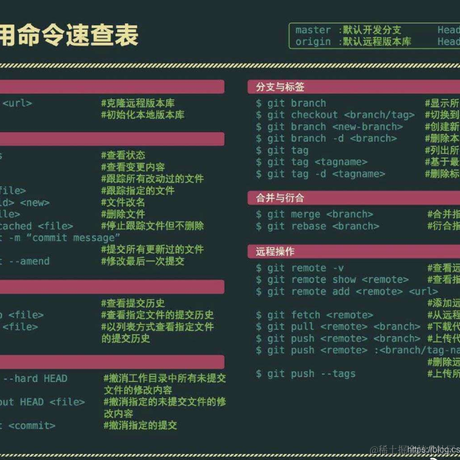The height and width of the screenshot is (460, 460).
Task: Select the quoted 'commit message' text
Action: tap(73, 238)
